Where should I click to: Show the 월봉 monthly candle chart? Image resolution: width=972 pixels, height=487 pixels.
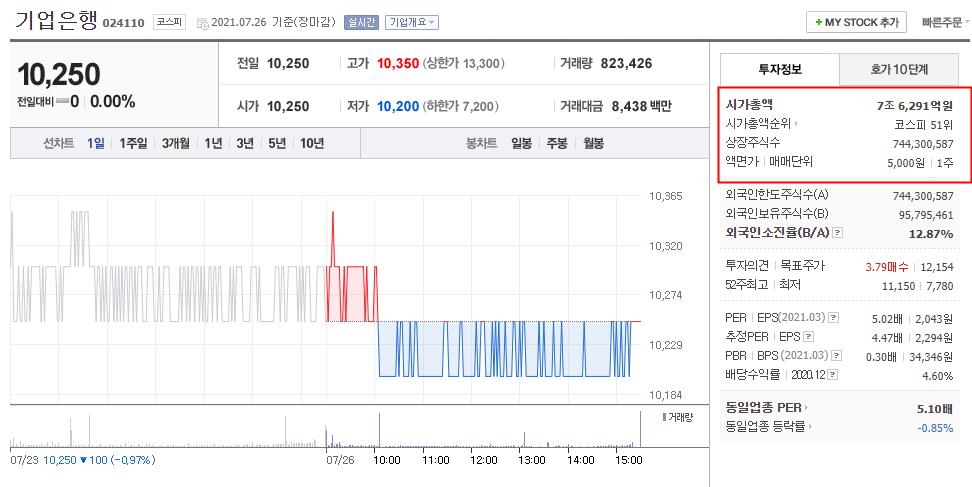[x=593, y=143]
